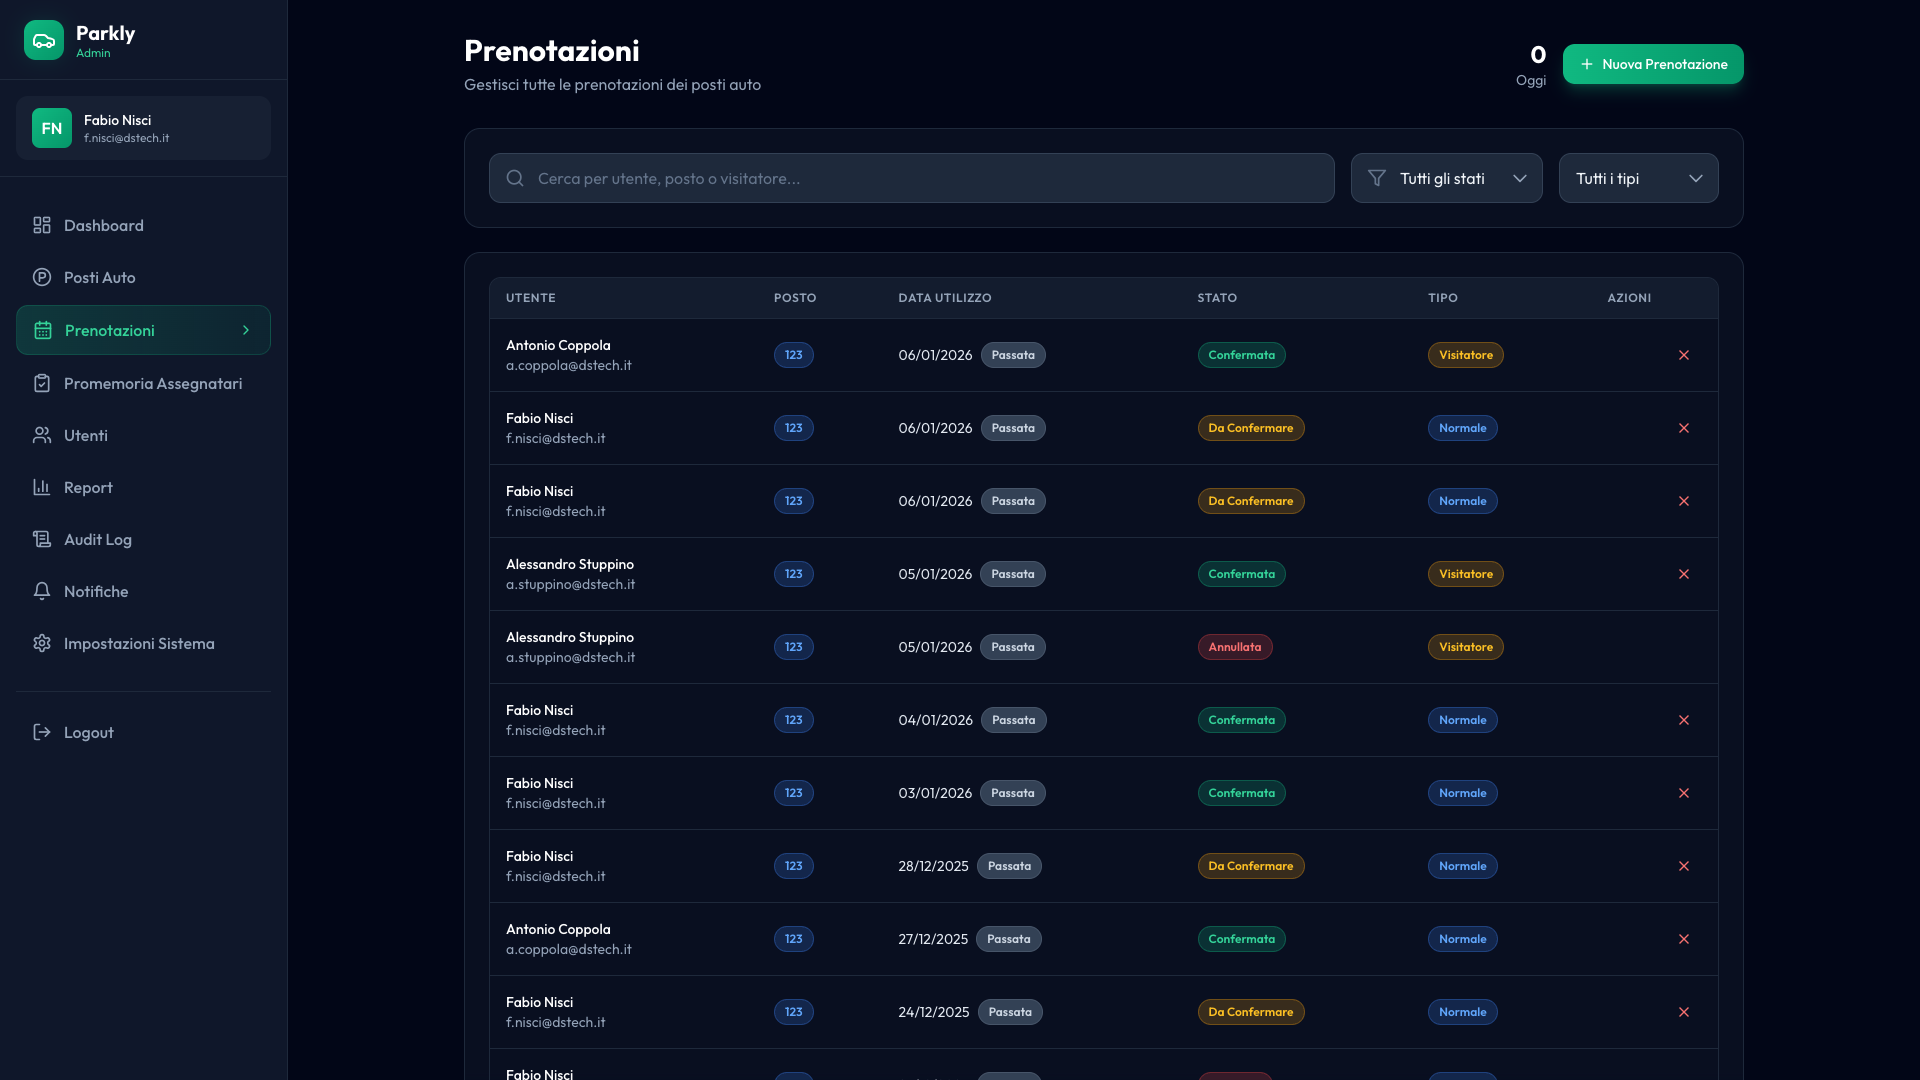
Task: Click the filter funnel icon
Action: pyautogui.click(x=1377, y=179)
